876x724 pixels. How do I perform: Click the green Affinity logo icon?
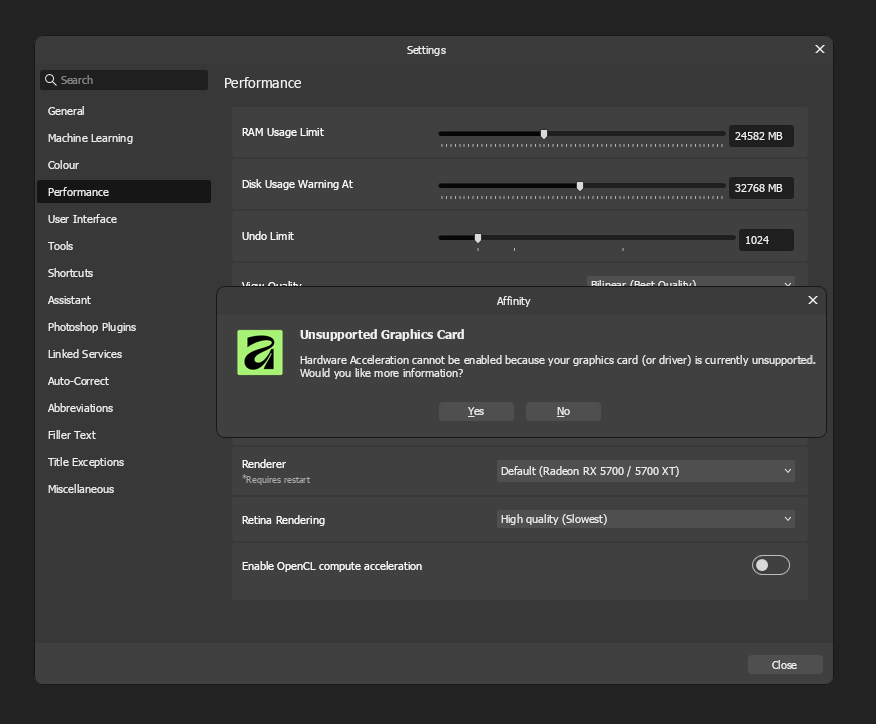pyautogui.click(x=260, y=352)
